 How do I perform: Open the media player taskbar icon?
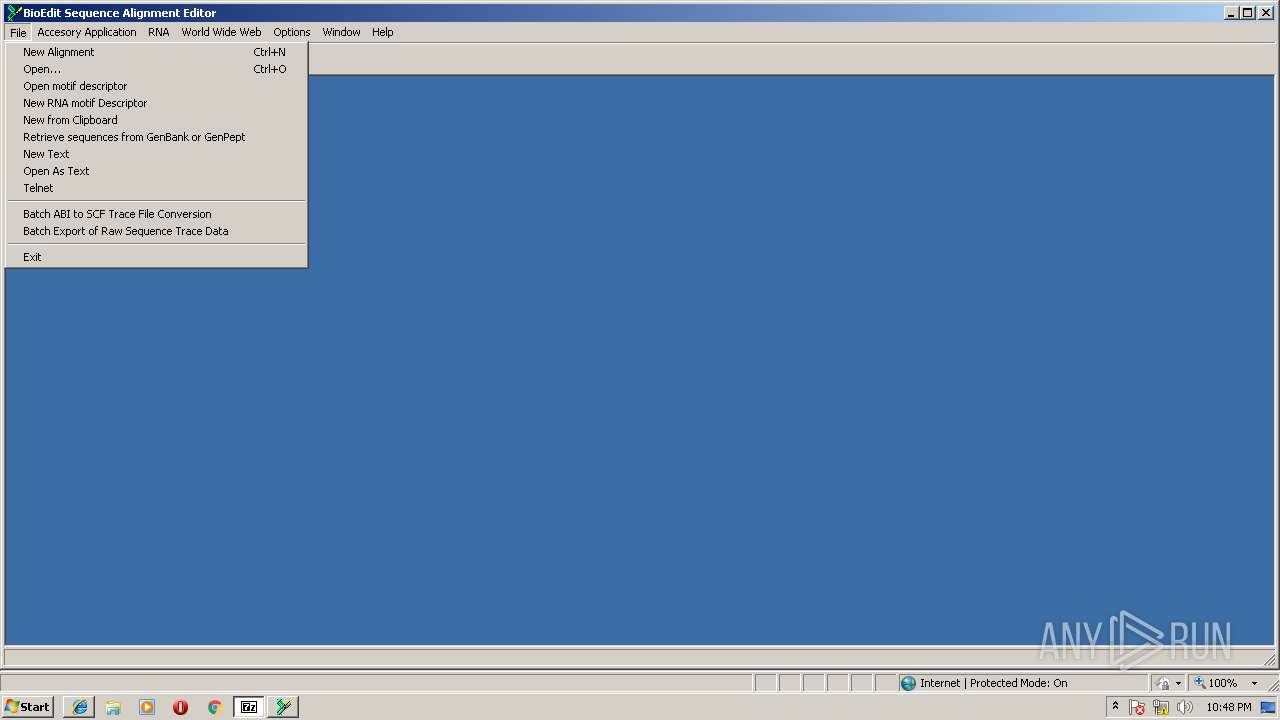click(x=147, y=707)
